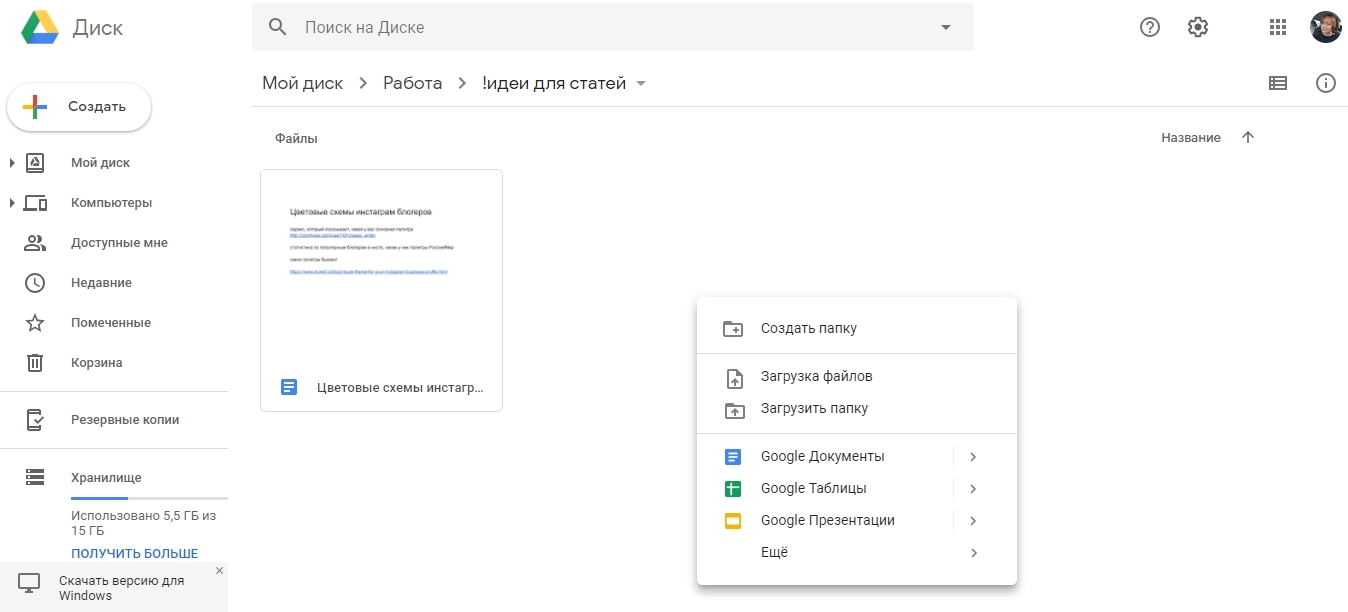Image resolution: width=1348 pixels, height=612 pixels.
Task: Open search options dropdown arrow
Action: click(x=946, y=28)
